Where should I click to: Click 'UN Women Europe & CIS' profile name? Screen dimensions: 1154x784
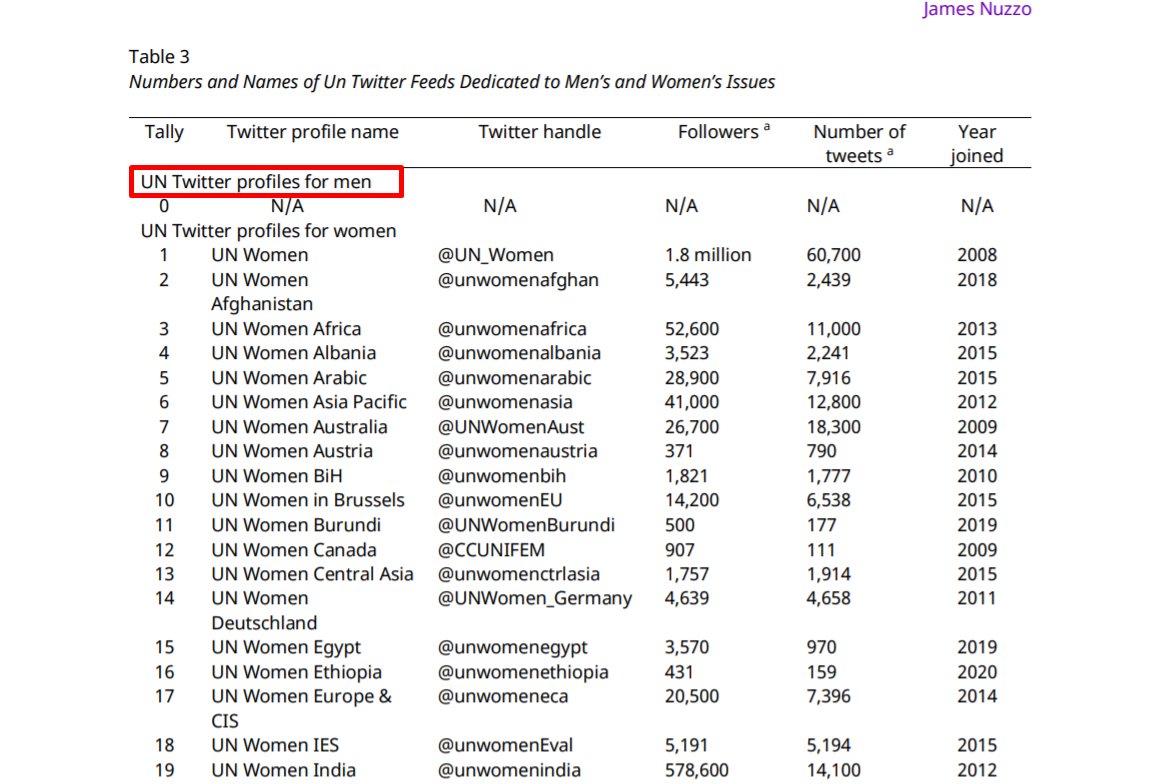click(302, 709)
